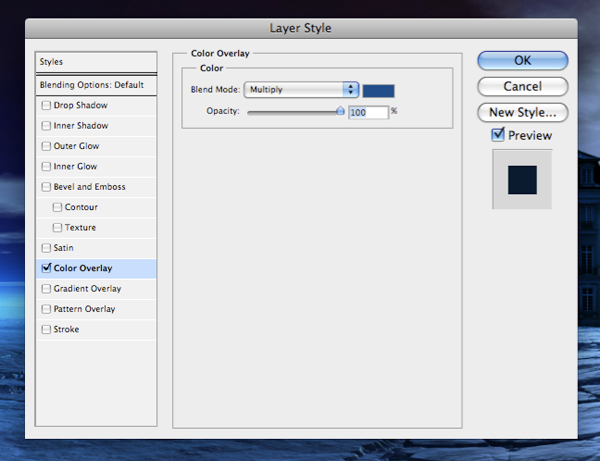600x461 pixels.
Task: Tick the Outer Glow checkbox
Action: [x=46, y=146]
